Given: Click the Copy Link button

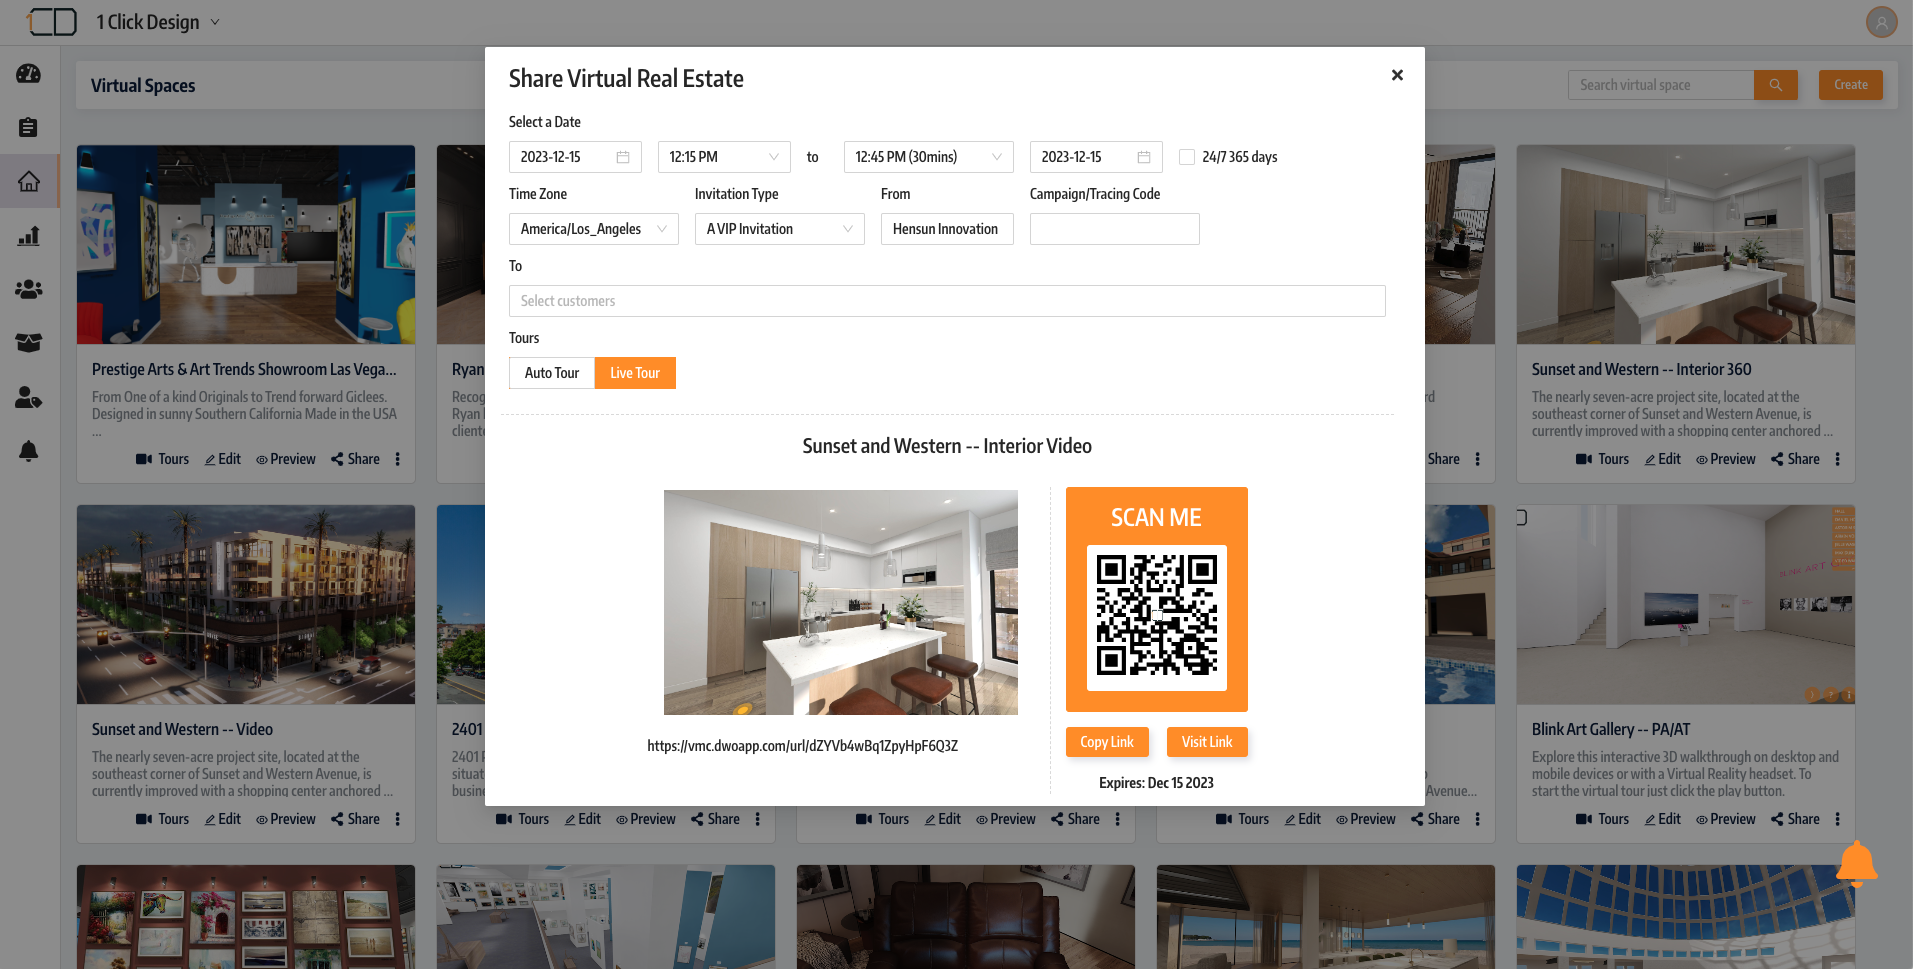Looking at the screenshot, I should (x=1107, y=742).
